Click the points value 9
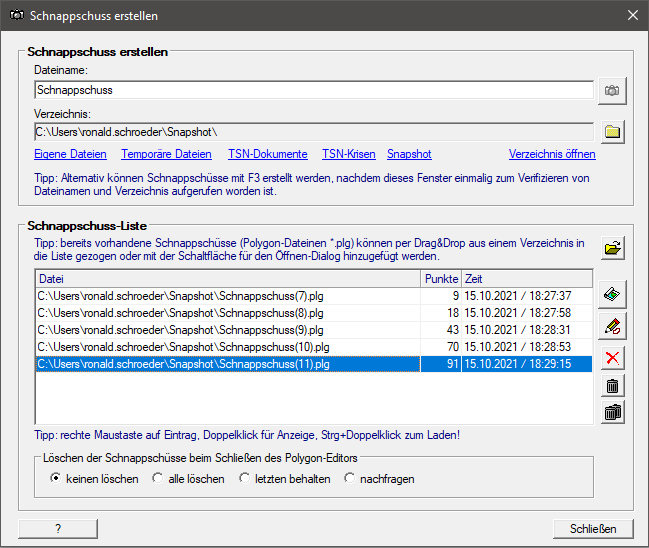The image size is (649, 548). [x=456, y=296]
